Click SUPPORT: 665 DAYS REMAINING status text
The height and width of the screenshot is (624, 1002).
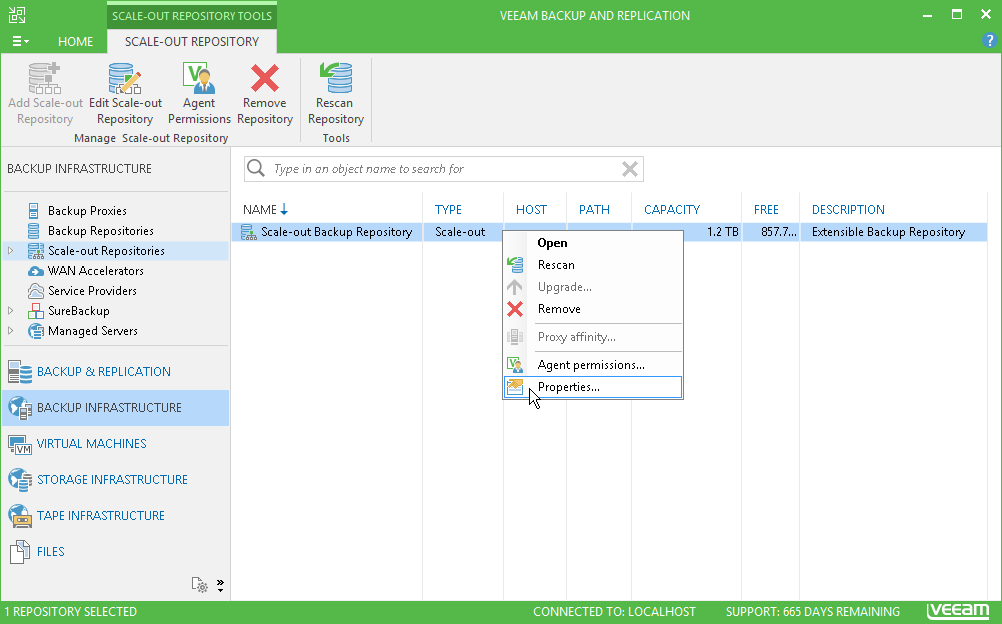click(x=812, y=612)
